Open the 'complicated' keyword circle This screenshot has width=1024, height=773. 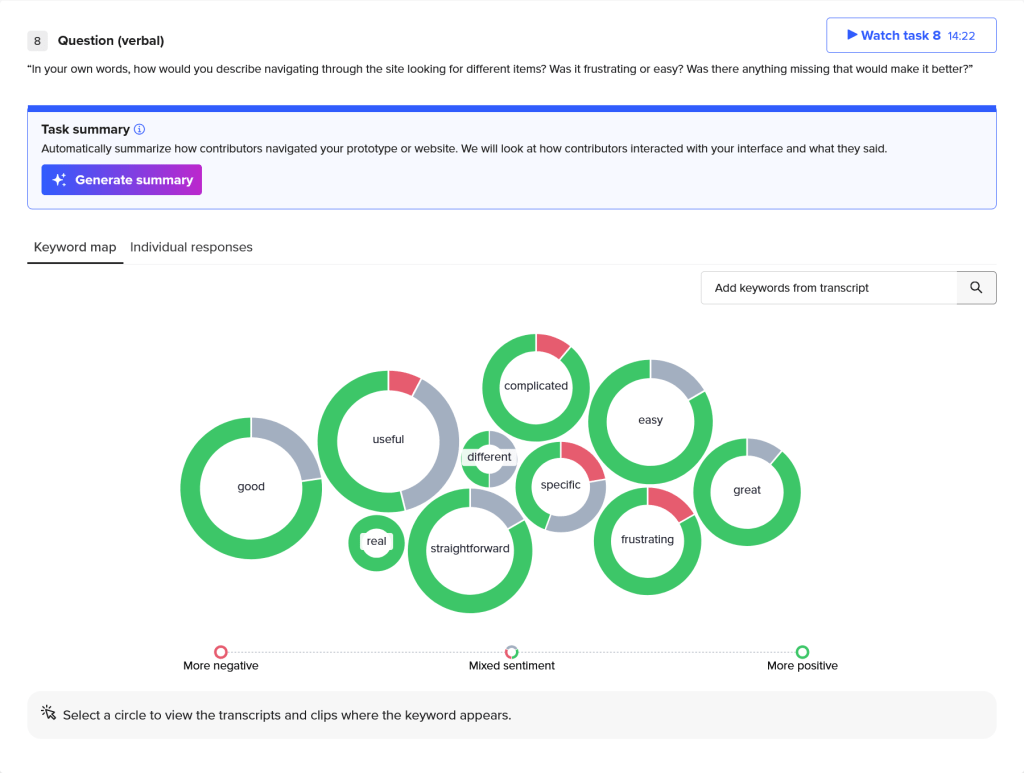click(x=536, y=386)
